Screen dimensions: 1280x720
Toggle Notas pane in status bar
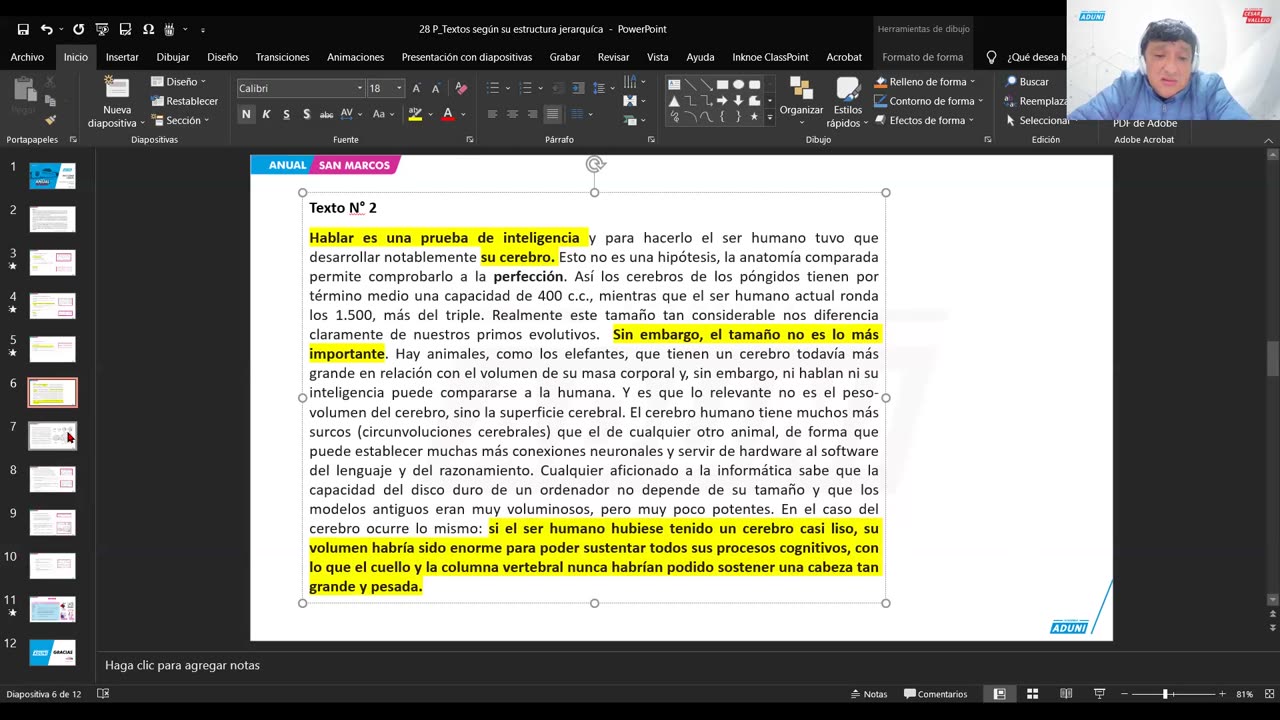pos(868,694)
